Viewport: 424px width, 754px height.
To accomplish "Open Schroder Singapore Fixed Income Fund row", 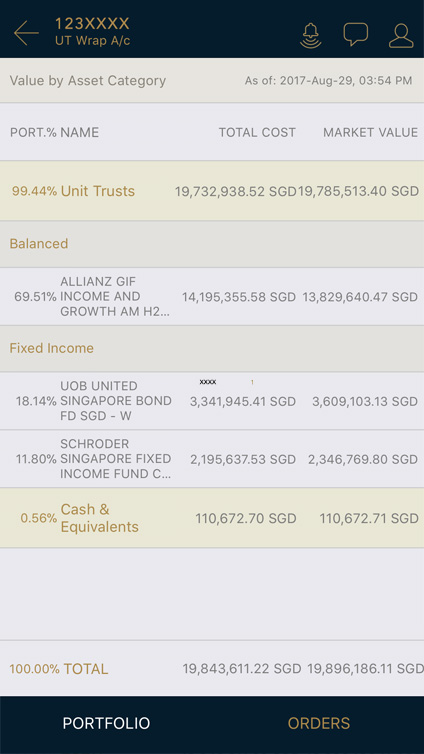I will (x=212, y=459).
